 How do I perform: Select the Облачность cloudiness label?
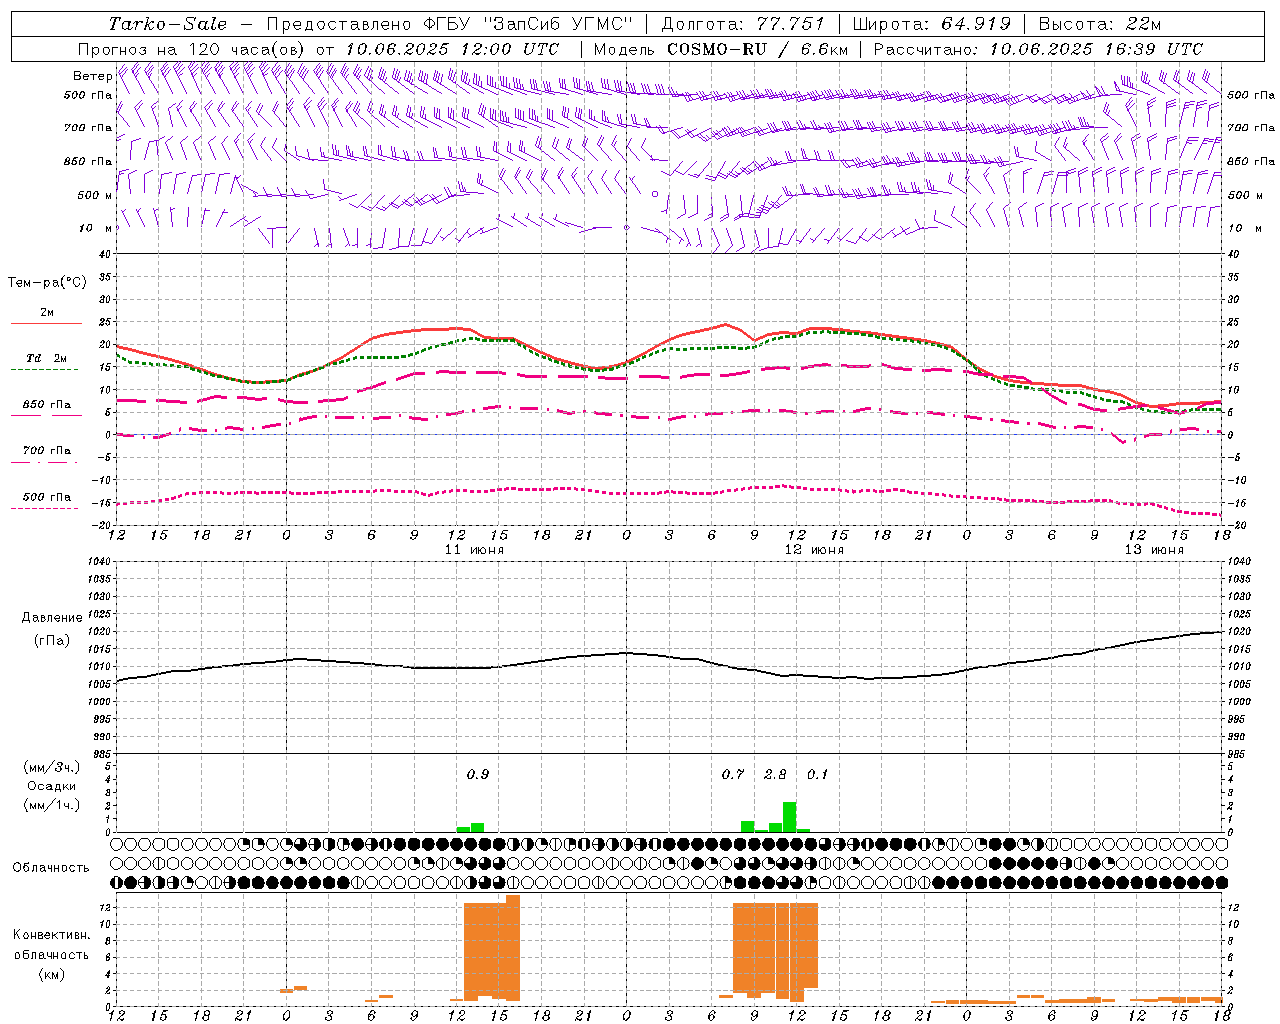tap(51, 868)
